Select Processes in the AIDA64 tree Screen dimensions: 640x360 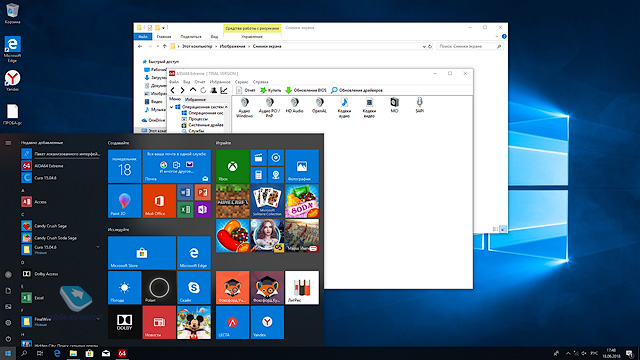[x=198, y=119]
